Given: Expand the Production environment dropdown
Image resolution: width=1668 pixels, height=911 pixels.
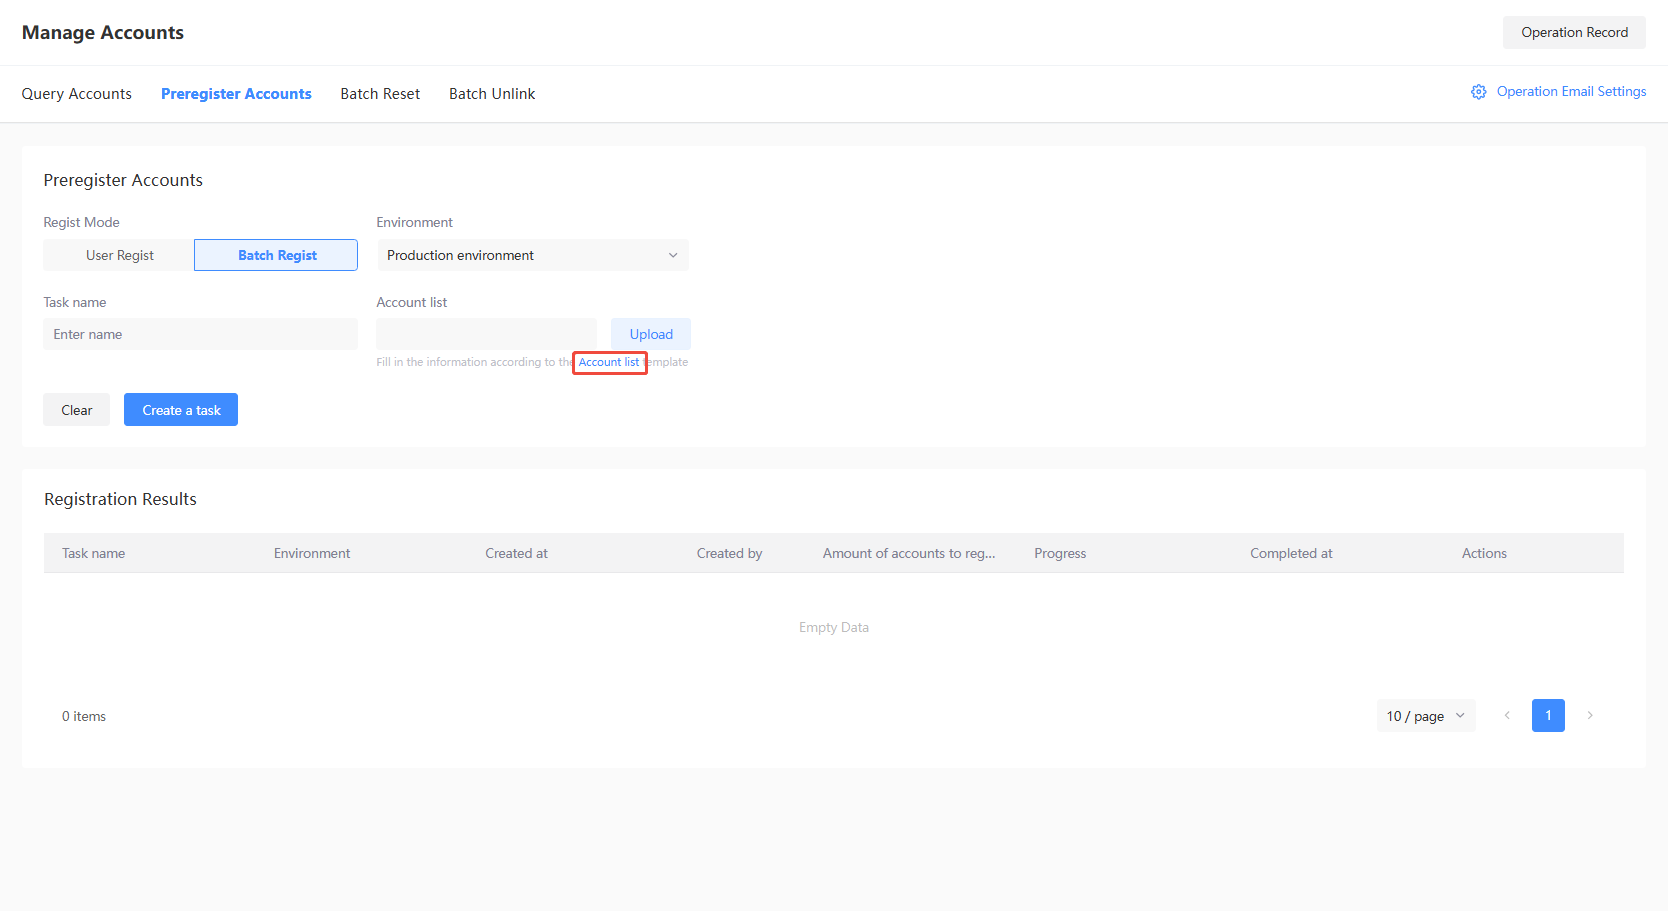Looking at the screenshot, I should click(533, 255).
